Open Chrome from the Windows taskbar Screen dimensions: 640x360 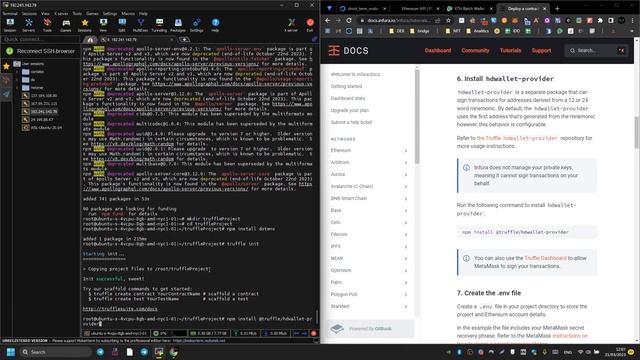click(173, 352)
